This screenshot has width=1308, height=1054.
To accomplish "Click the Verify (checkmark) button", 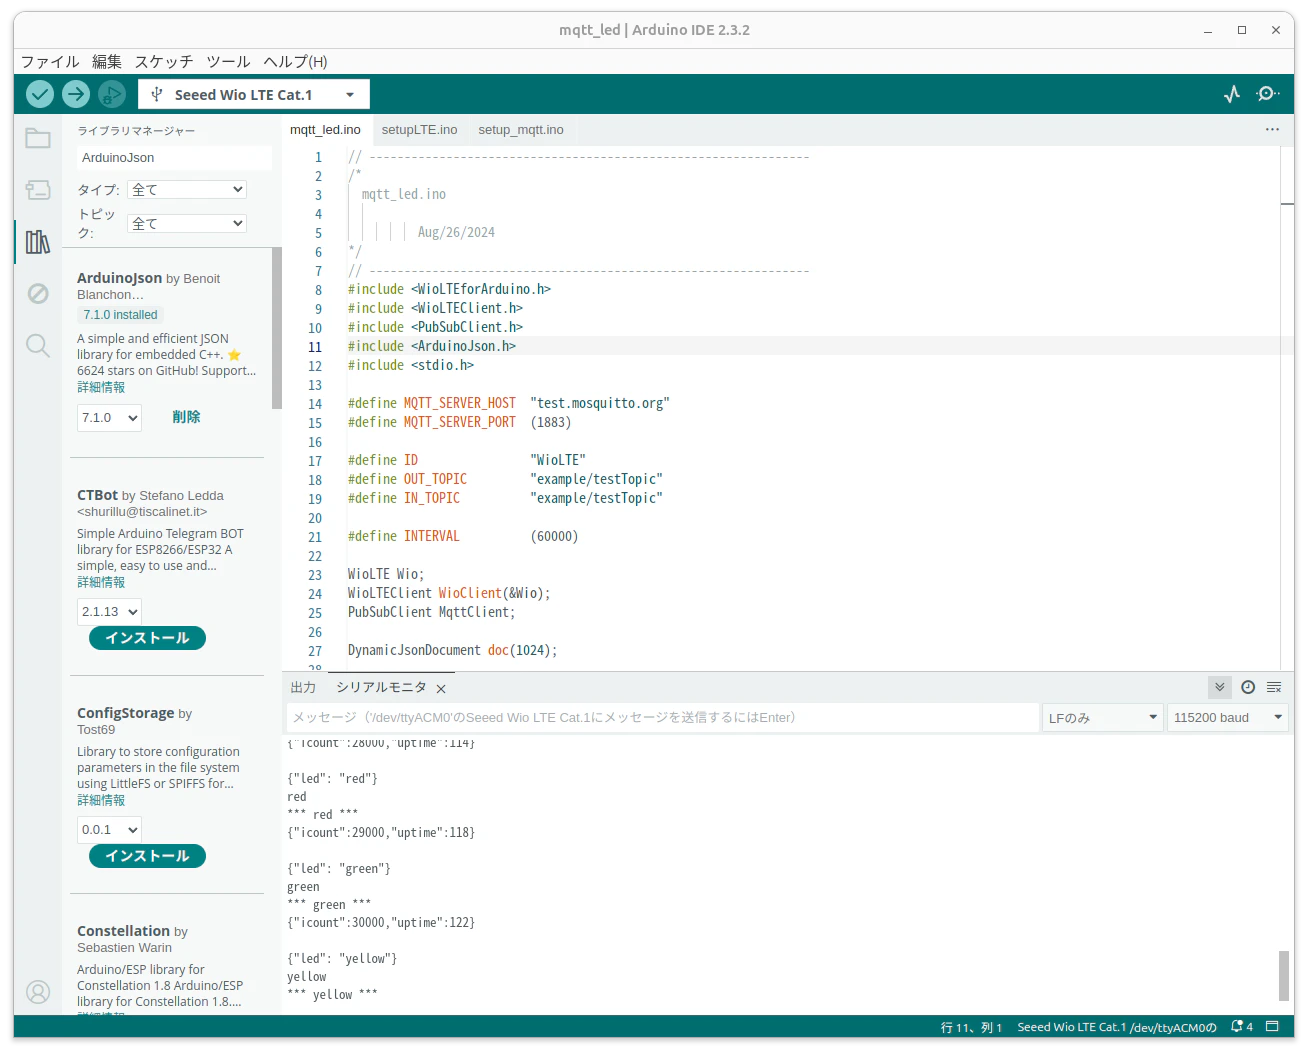I will (40, 94).
